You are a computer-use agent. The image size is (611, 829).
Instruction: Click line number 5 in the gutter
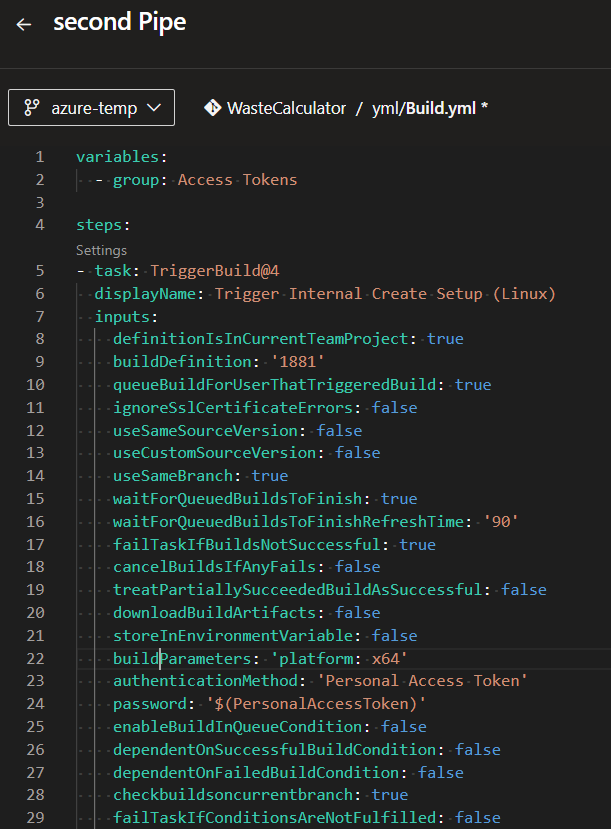39,270
